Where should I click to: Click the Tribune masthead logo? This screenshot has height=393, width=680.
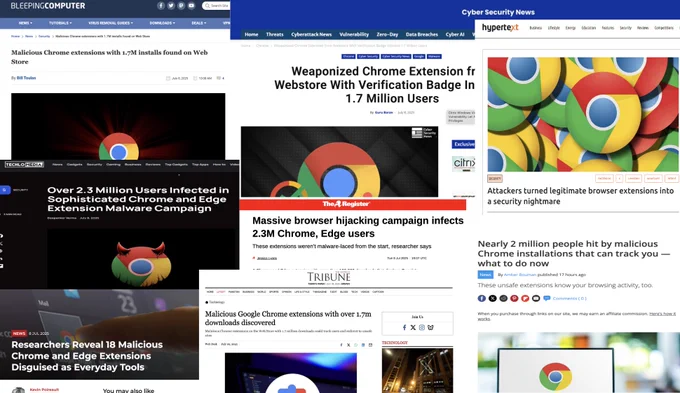[x=329, y=278]
